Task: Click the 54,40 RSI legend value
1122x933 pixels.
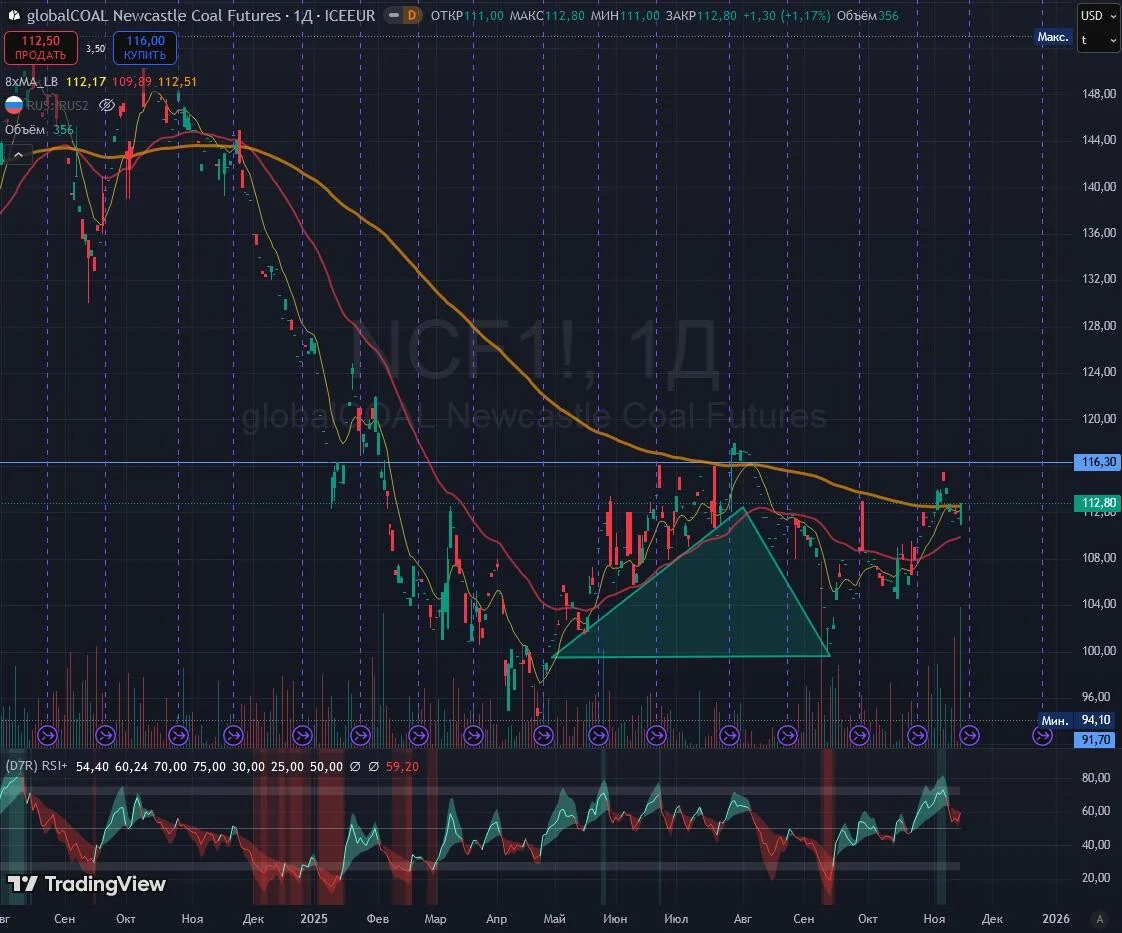Action: point(92,766)
